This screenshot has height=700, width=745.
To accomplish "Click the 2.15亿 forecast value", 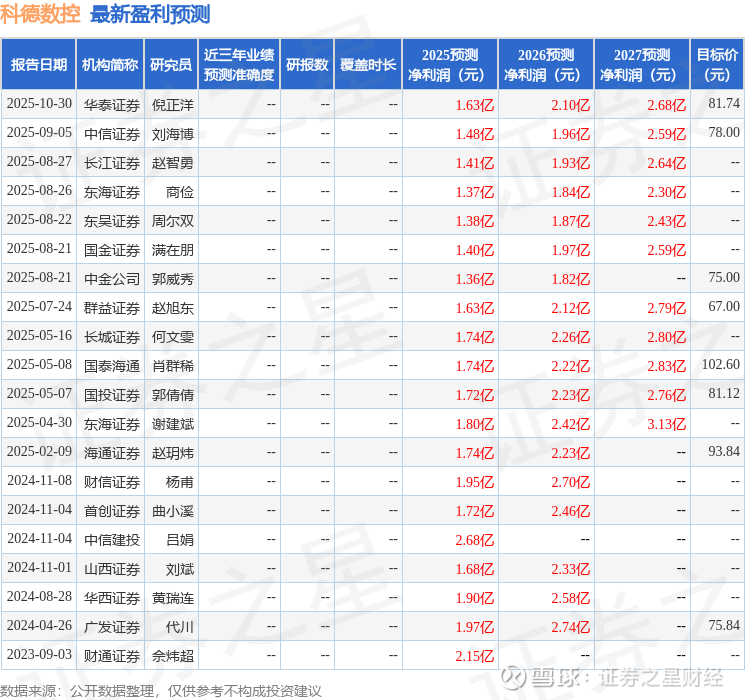I will click(475, 656).
